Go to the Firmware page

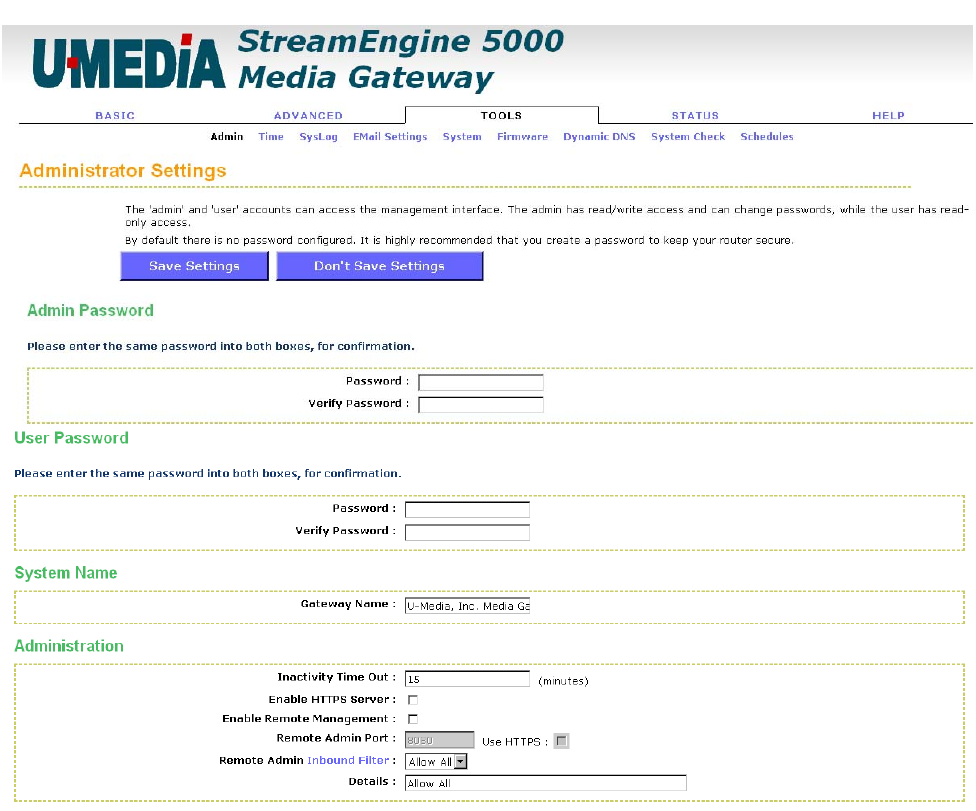[x=522, y=136]
